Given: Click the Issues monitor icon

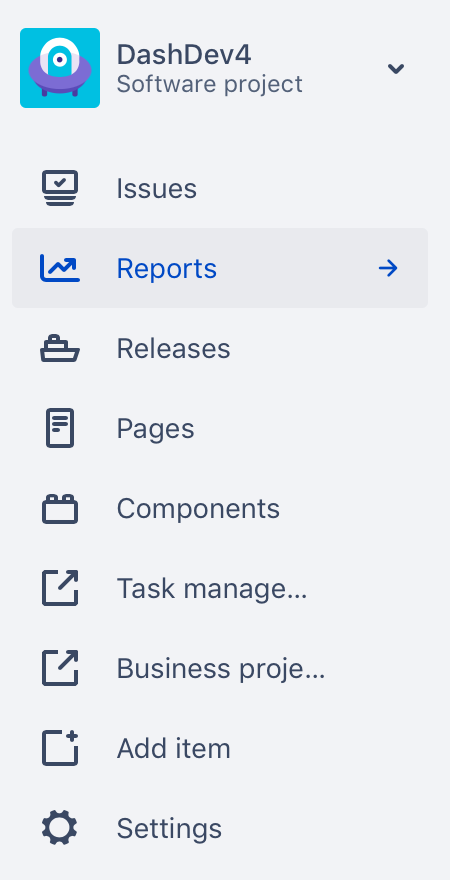Looking at the screenshot, I should [60, 188].
